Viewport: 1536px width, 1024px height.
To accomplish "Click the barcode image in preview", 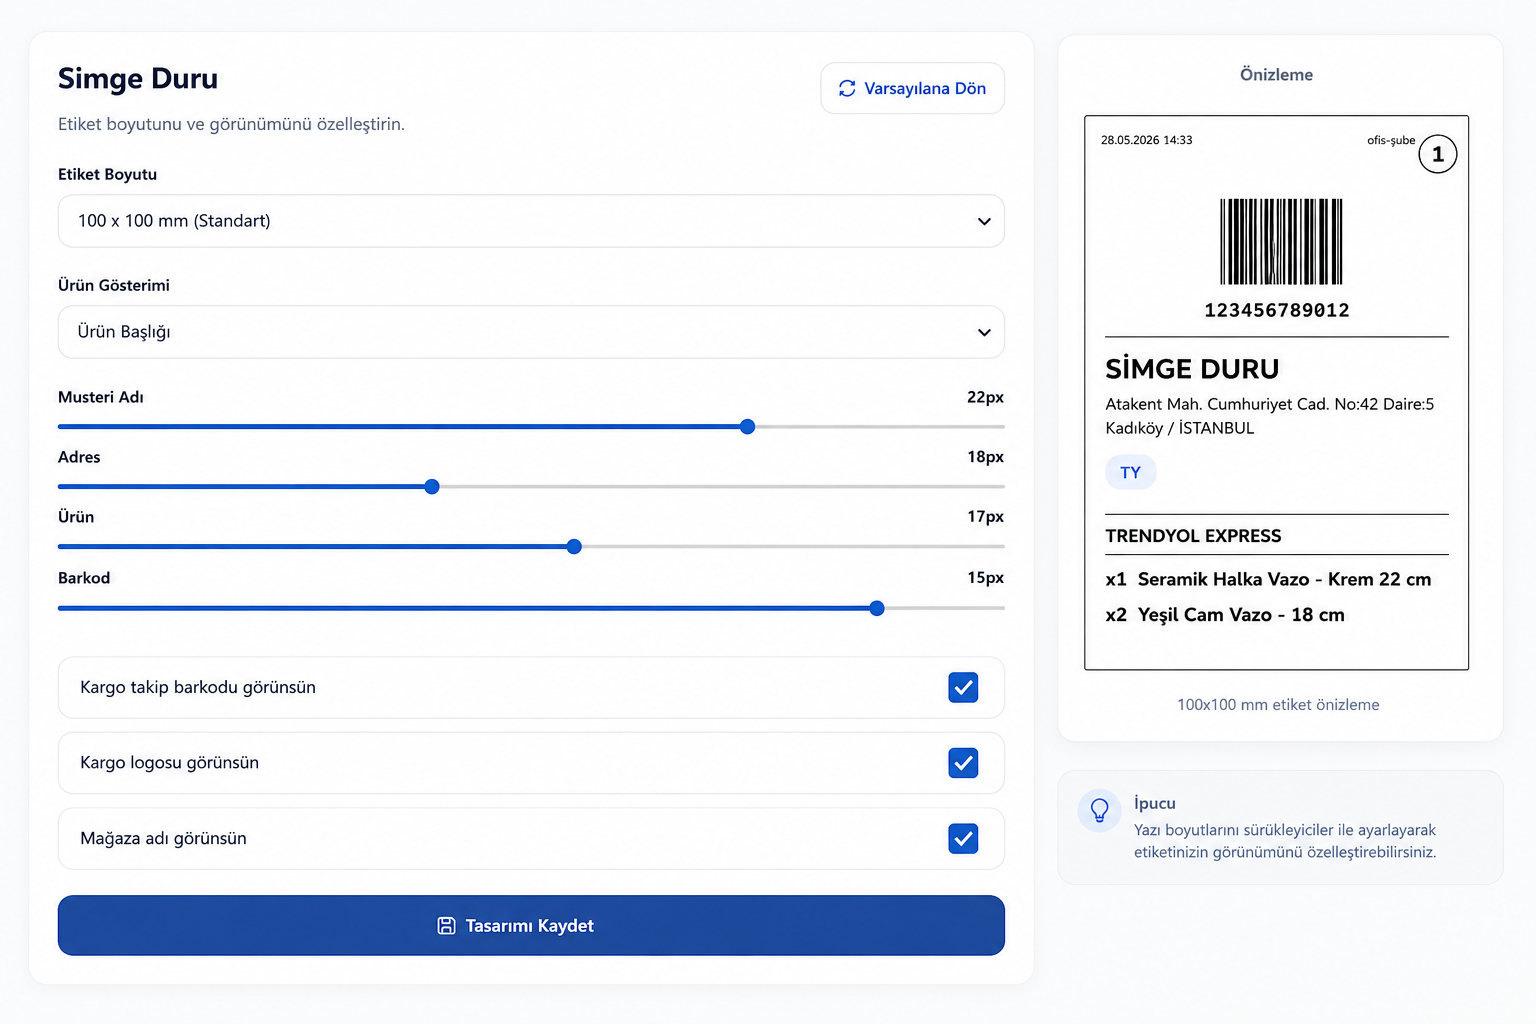I will (x=1281, y=241).
